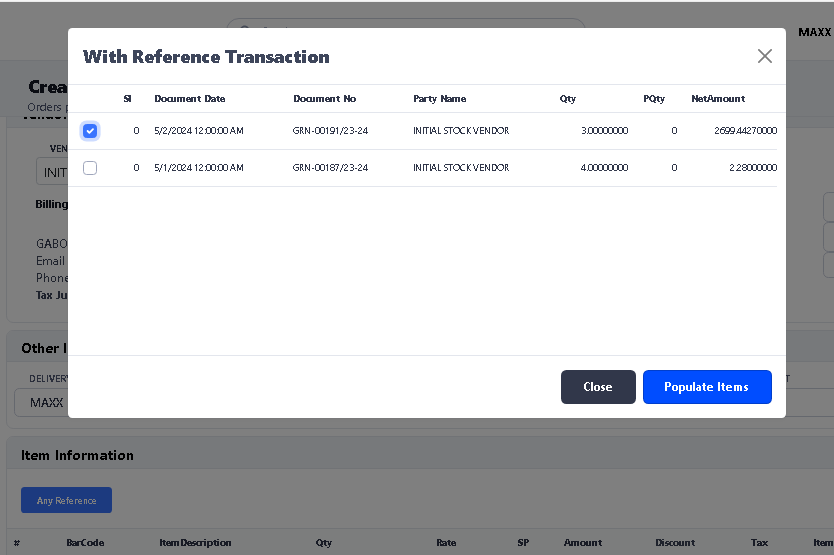This screenshot has height=555, width=834.
Task: Click the Populate Items button
Action: tap(707, 387)
